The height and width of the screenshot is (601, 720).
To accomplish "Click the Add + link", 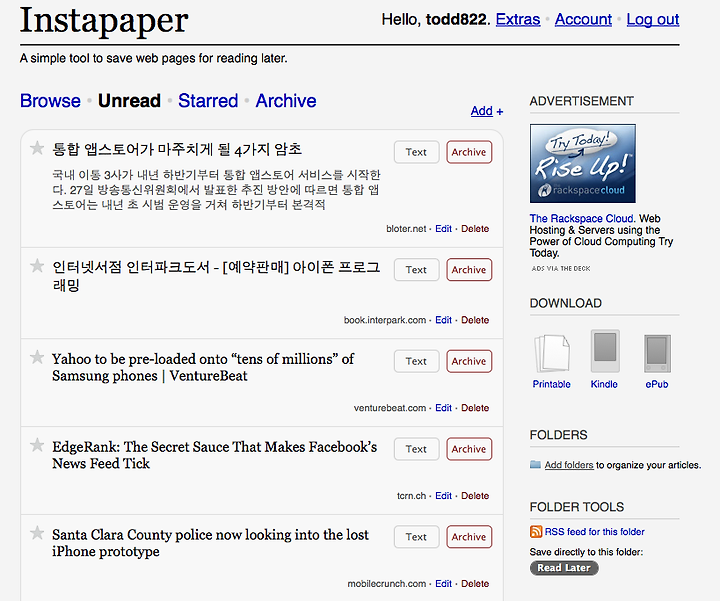I will point(487,111).
